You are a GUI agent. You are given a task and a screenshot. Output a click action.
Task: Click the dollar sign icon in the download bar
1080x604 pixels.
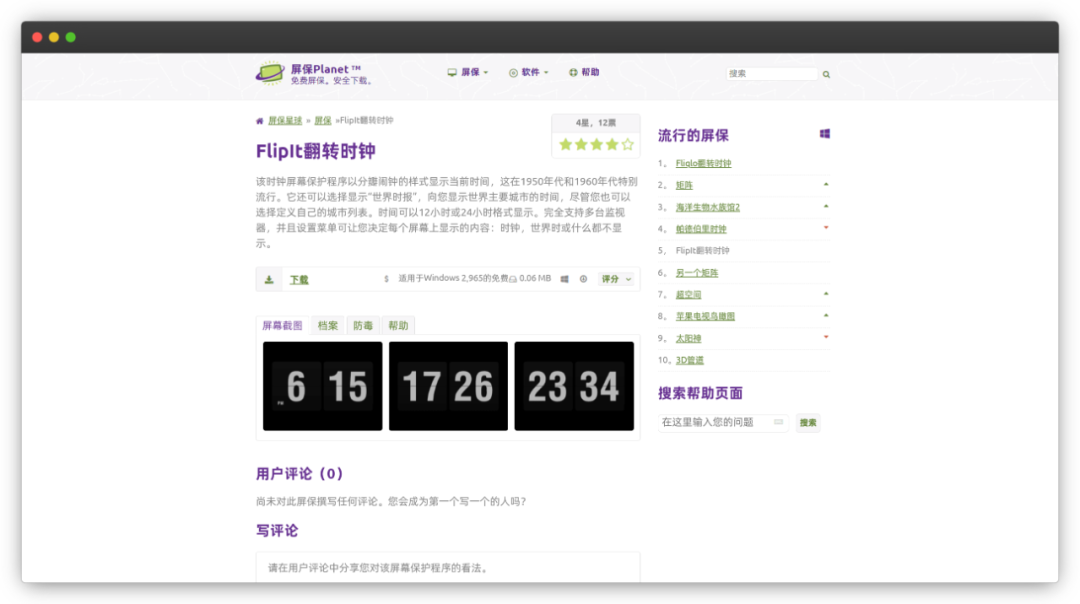385,279
